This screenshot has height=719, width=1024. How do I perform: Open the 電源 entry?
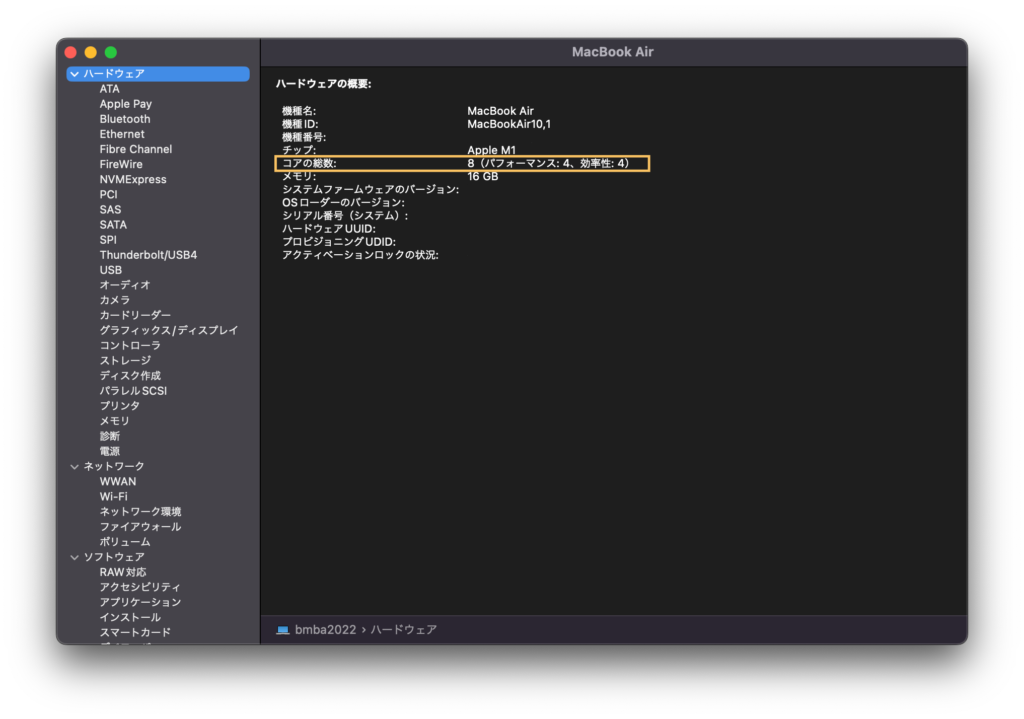point(110,451)
